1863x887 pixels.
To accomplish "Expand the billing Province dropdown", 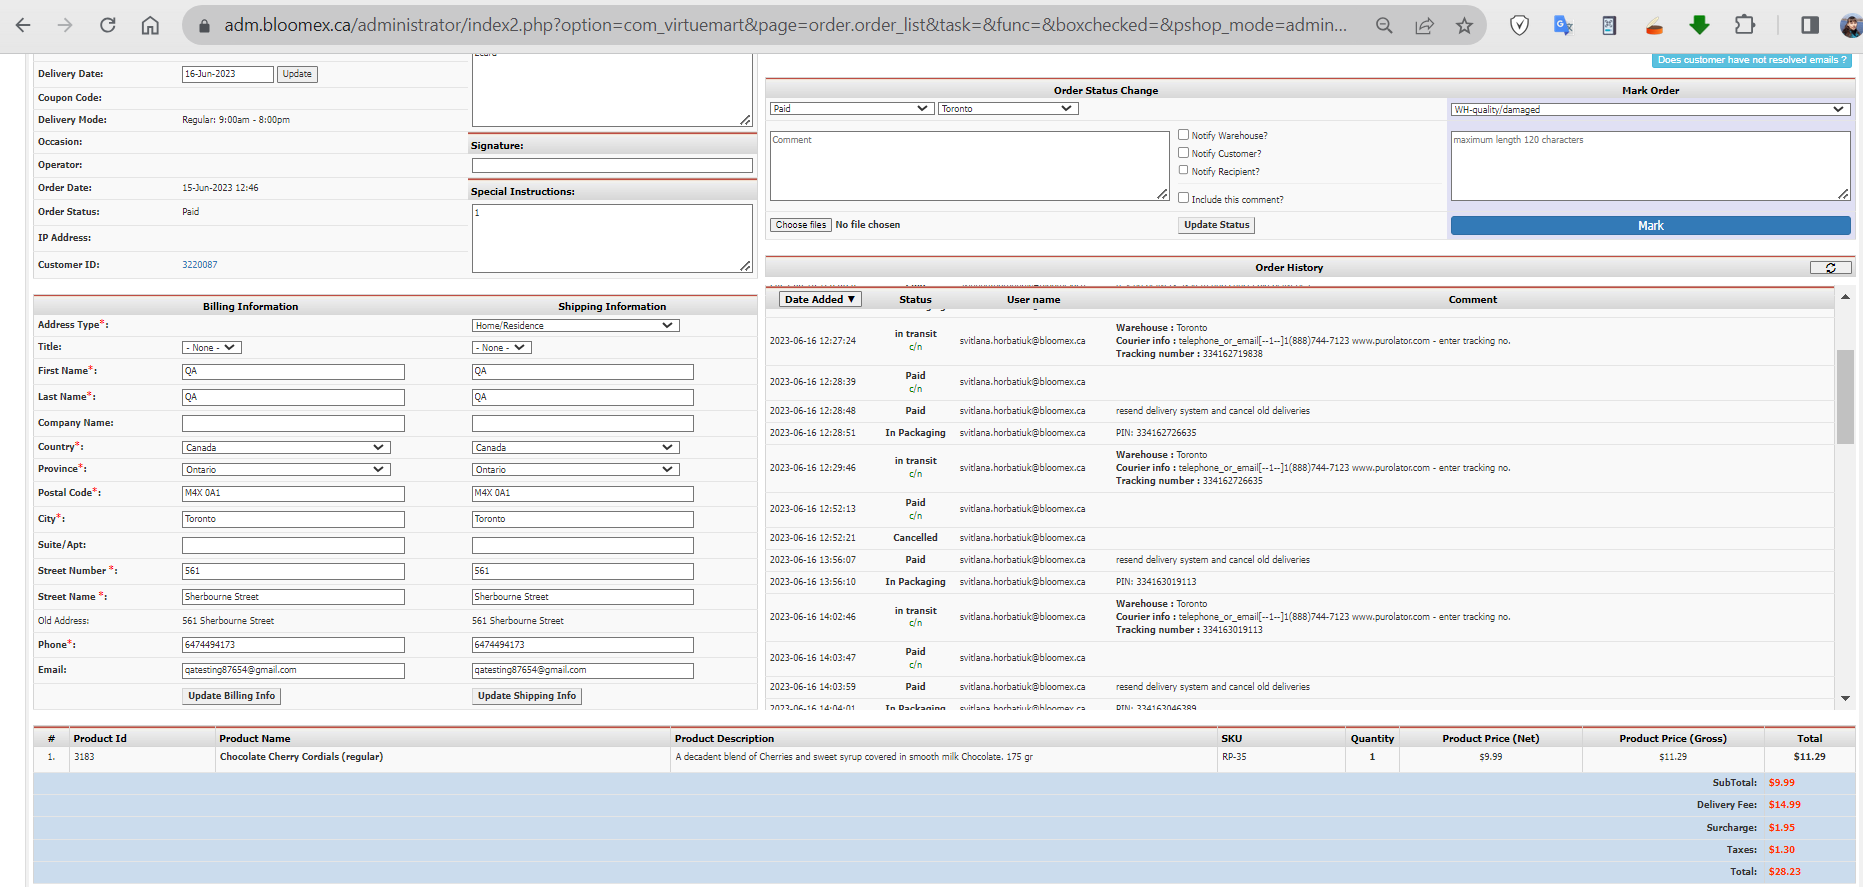I will tap(286, 469).
